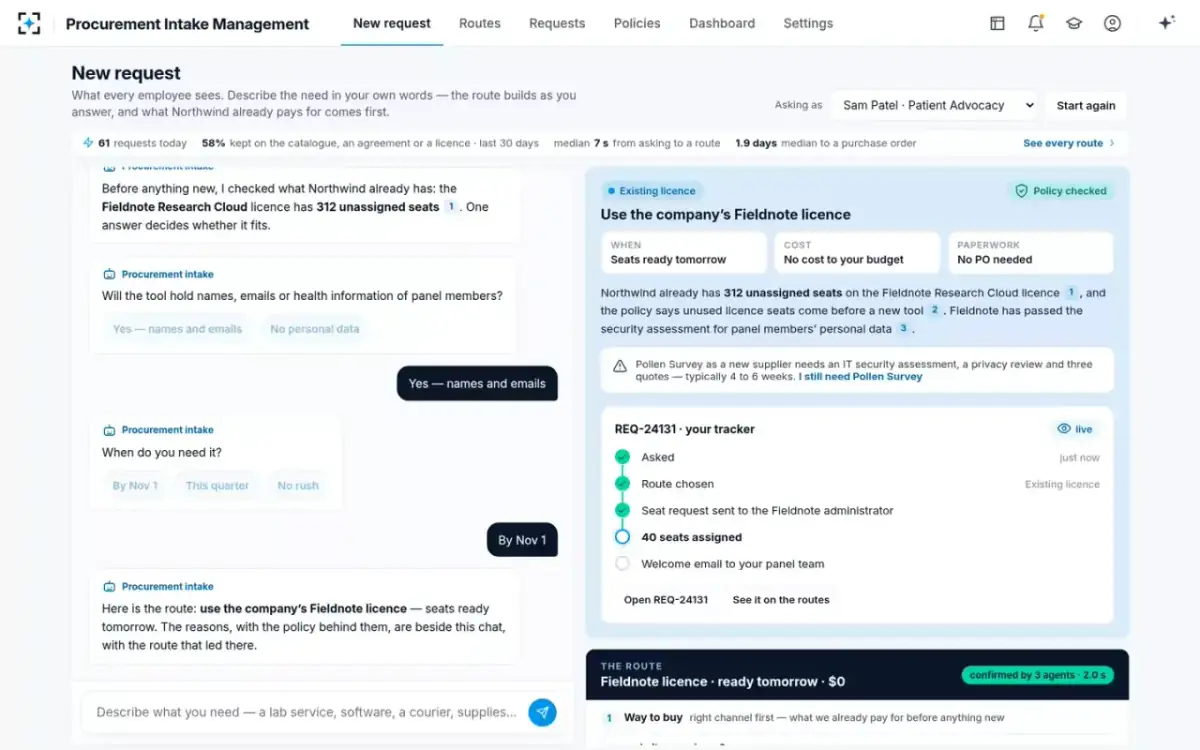Click Fieldnote licence · ready tomorrow · $0 heading
Screen dimensions: 1200x750
click(723, 682)
